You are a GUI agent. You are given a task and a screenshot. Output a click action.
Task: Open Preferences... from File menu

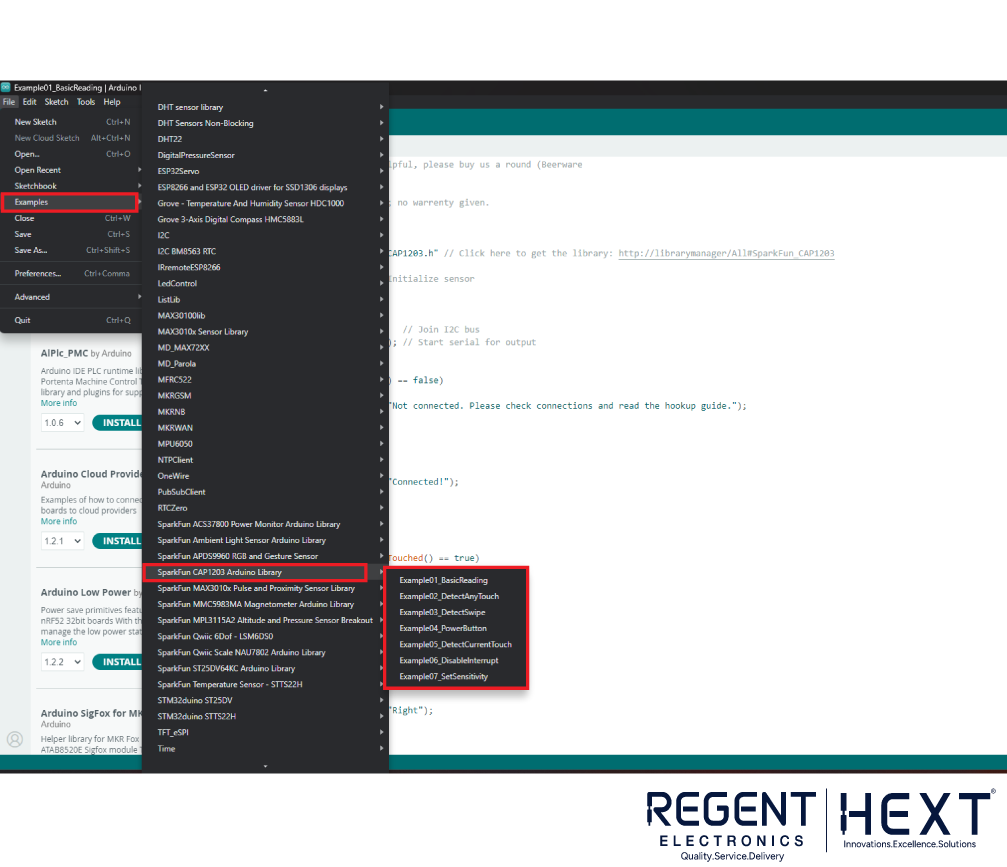point(71,274)
